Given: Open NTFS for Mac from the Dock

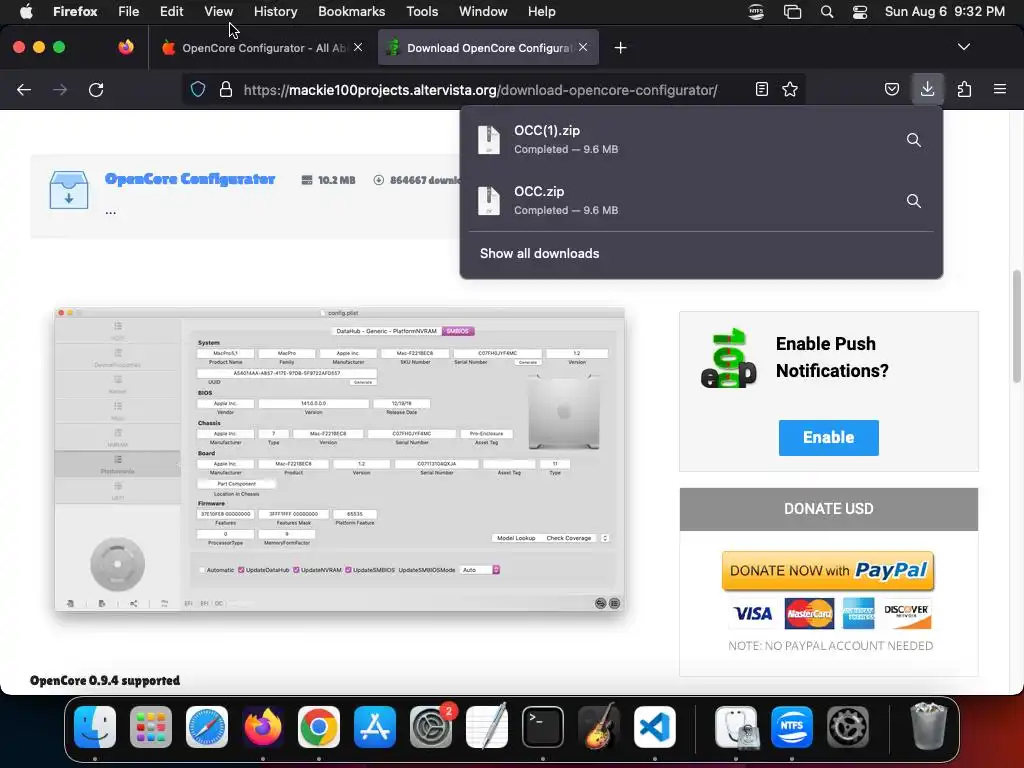Looking at the screenshot, I should [792, 727].
